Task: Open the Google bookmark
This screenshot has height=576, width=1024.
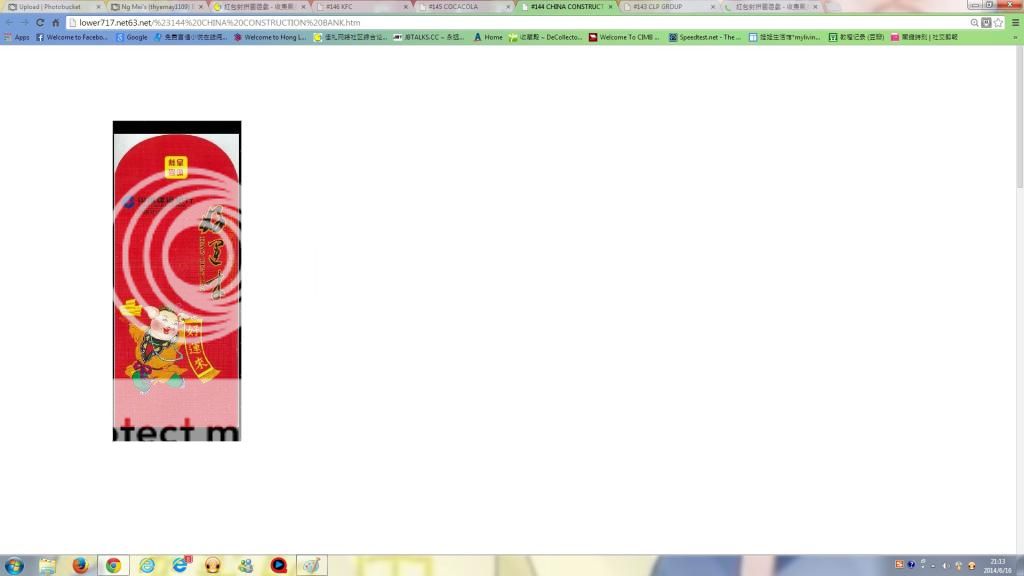Action: pos(131,37)
